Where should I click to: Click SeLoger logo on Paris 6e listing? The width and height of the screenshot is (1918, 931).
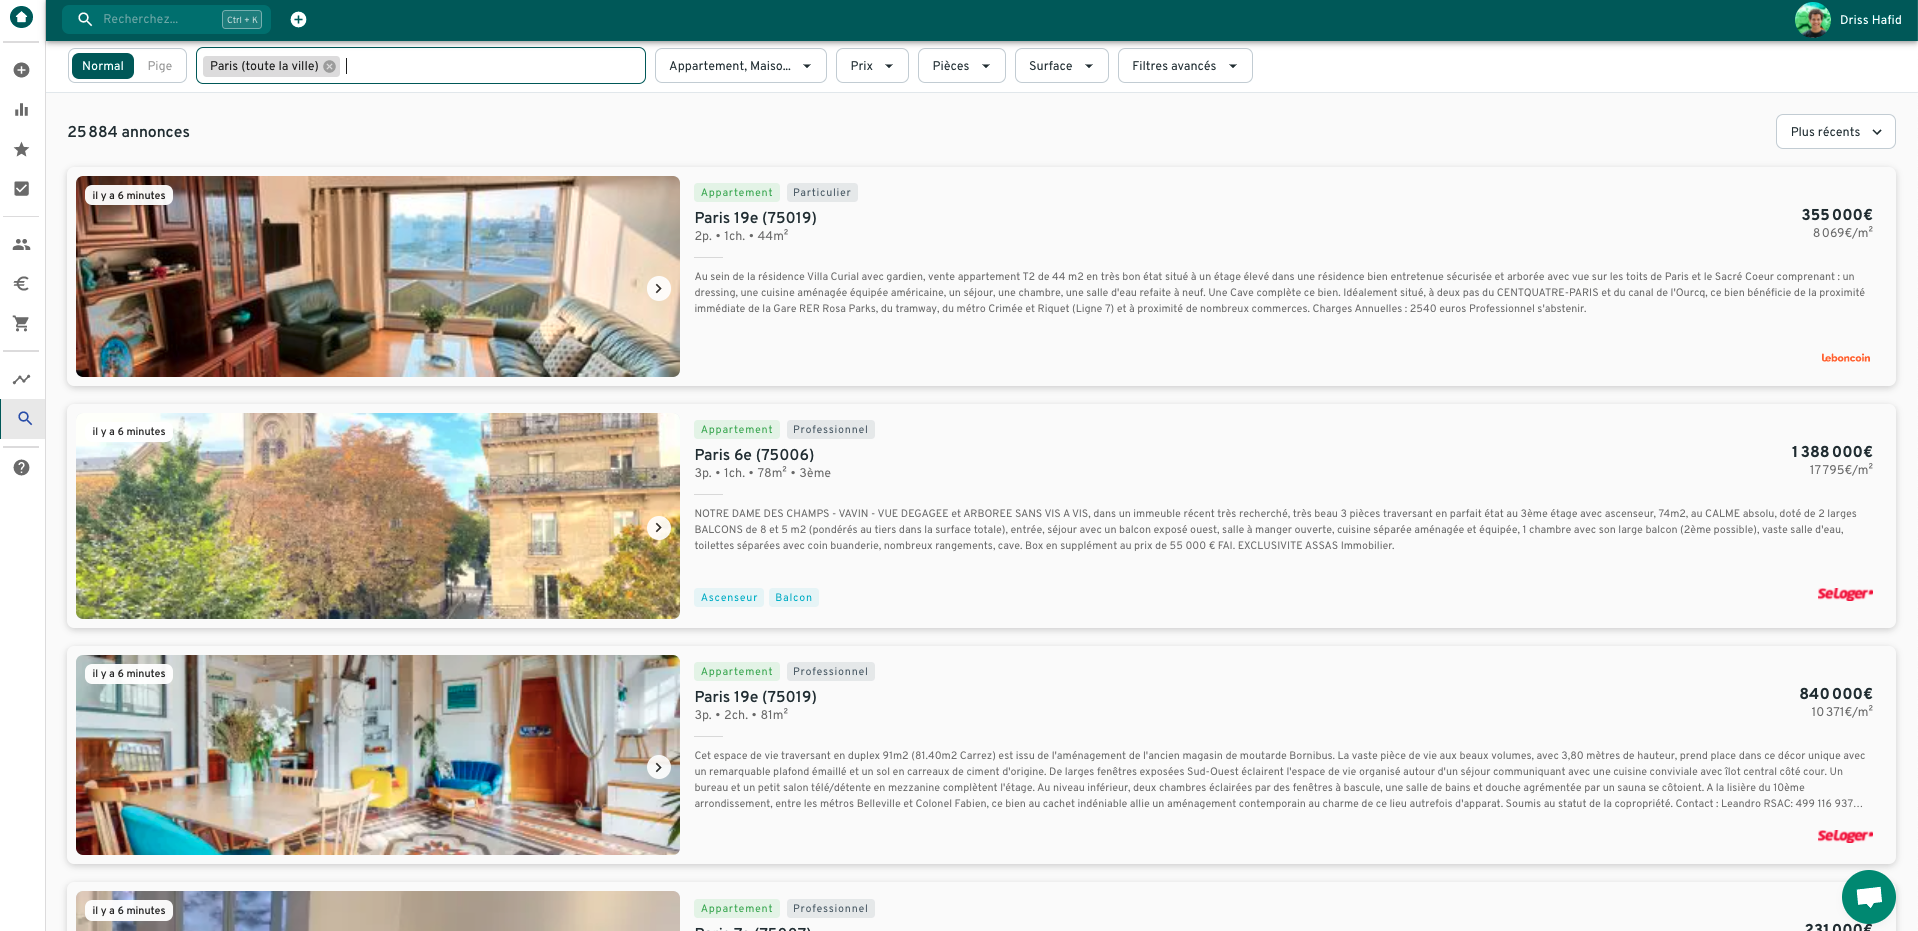click(x=1845, y=594)
